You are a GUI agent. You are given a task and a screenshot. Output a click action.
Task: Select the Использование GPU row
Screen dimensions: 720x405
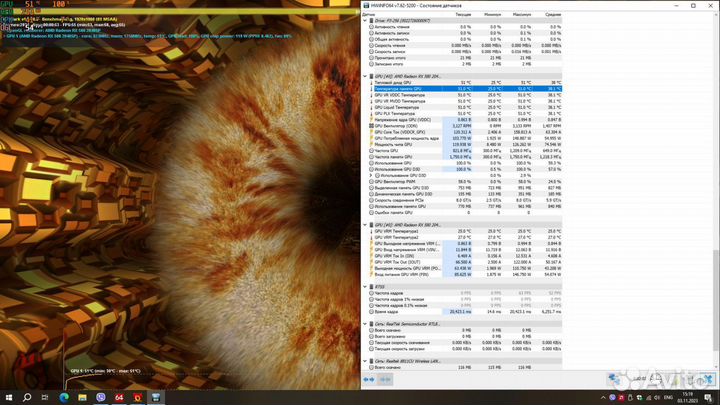(465, 163)
